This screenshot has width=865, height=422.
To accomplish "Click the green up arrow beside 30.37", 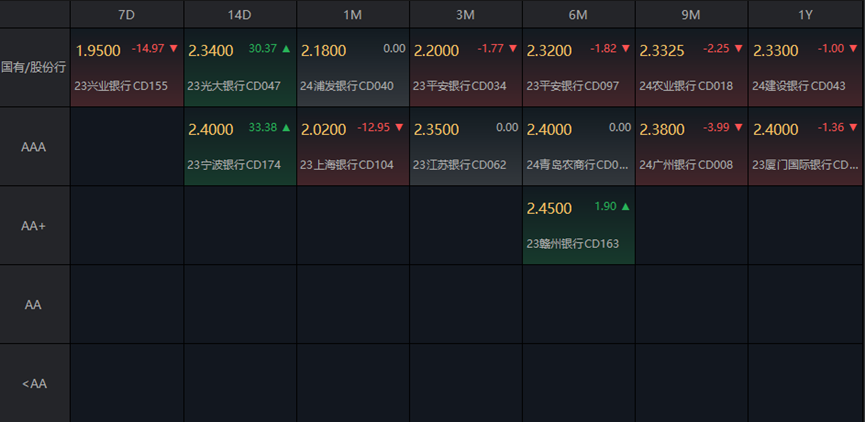I will (287, 48).
